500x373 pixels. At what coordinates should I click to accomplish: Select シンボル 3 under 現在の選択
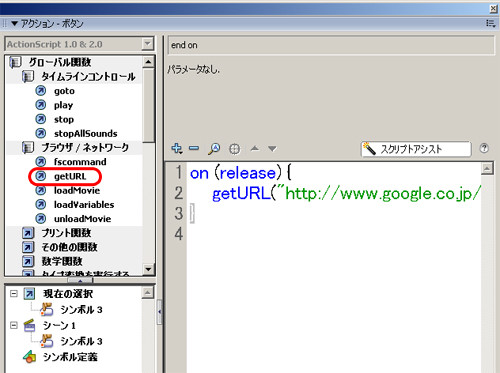pos(81,310)
